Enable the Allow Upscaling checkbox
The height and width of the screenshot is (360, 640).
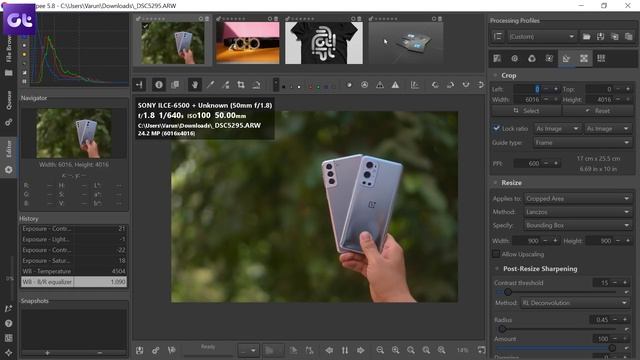click(496, 254)
